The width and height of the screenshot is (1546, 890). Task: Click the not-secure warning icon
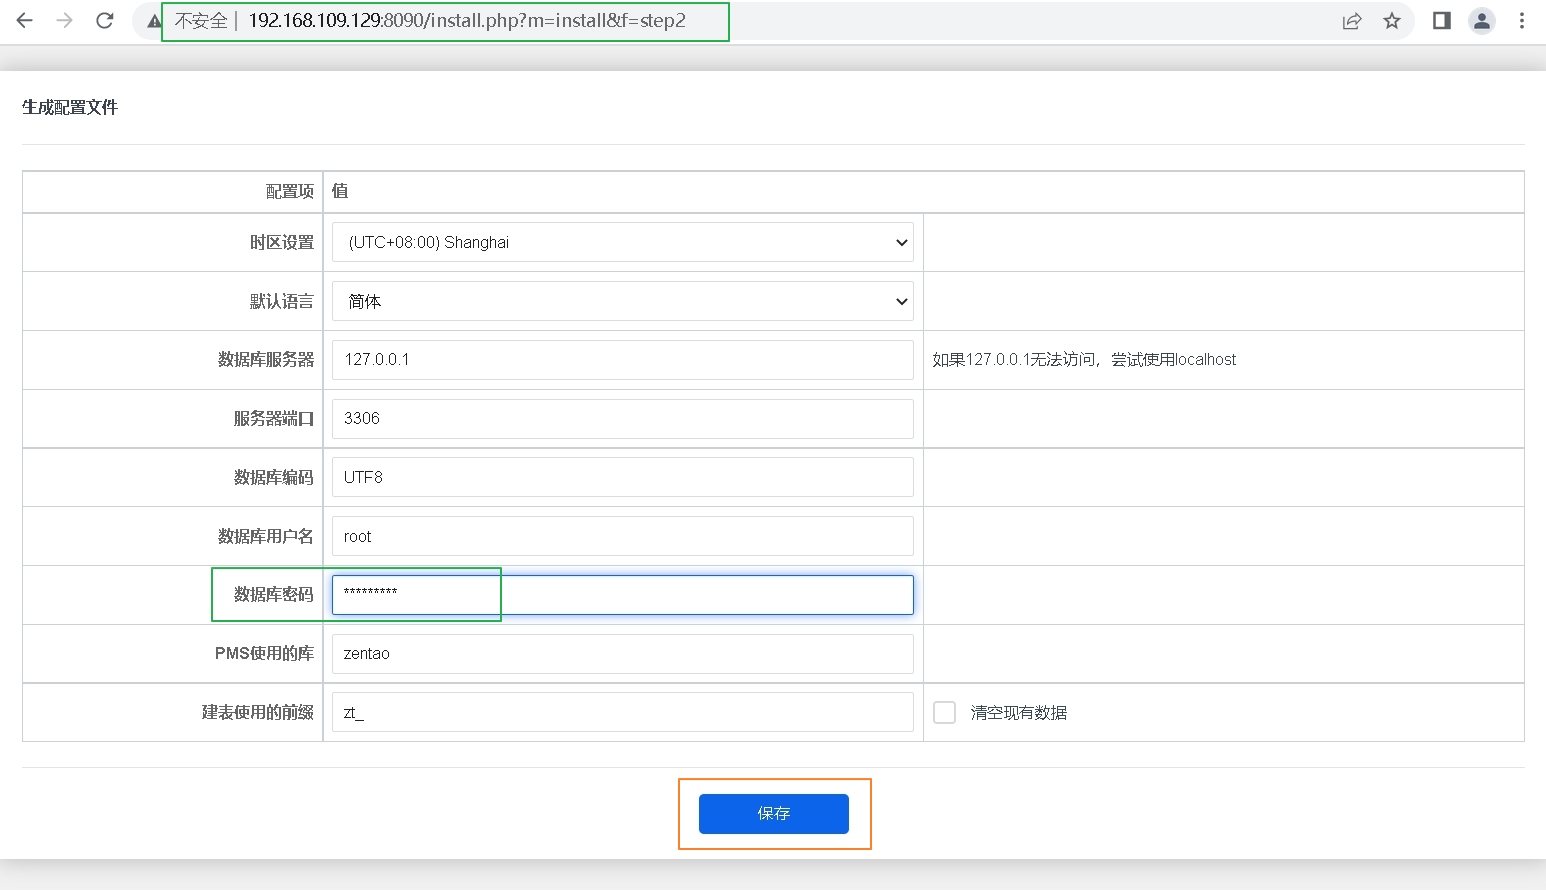pos(154,21)
